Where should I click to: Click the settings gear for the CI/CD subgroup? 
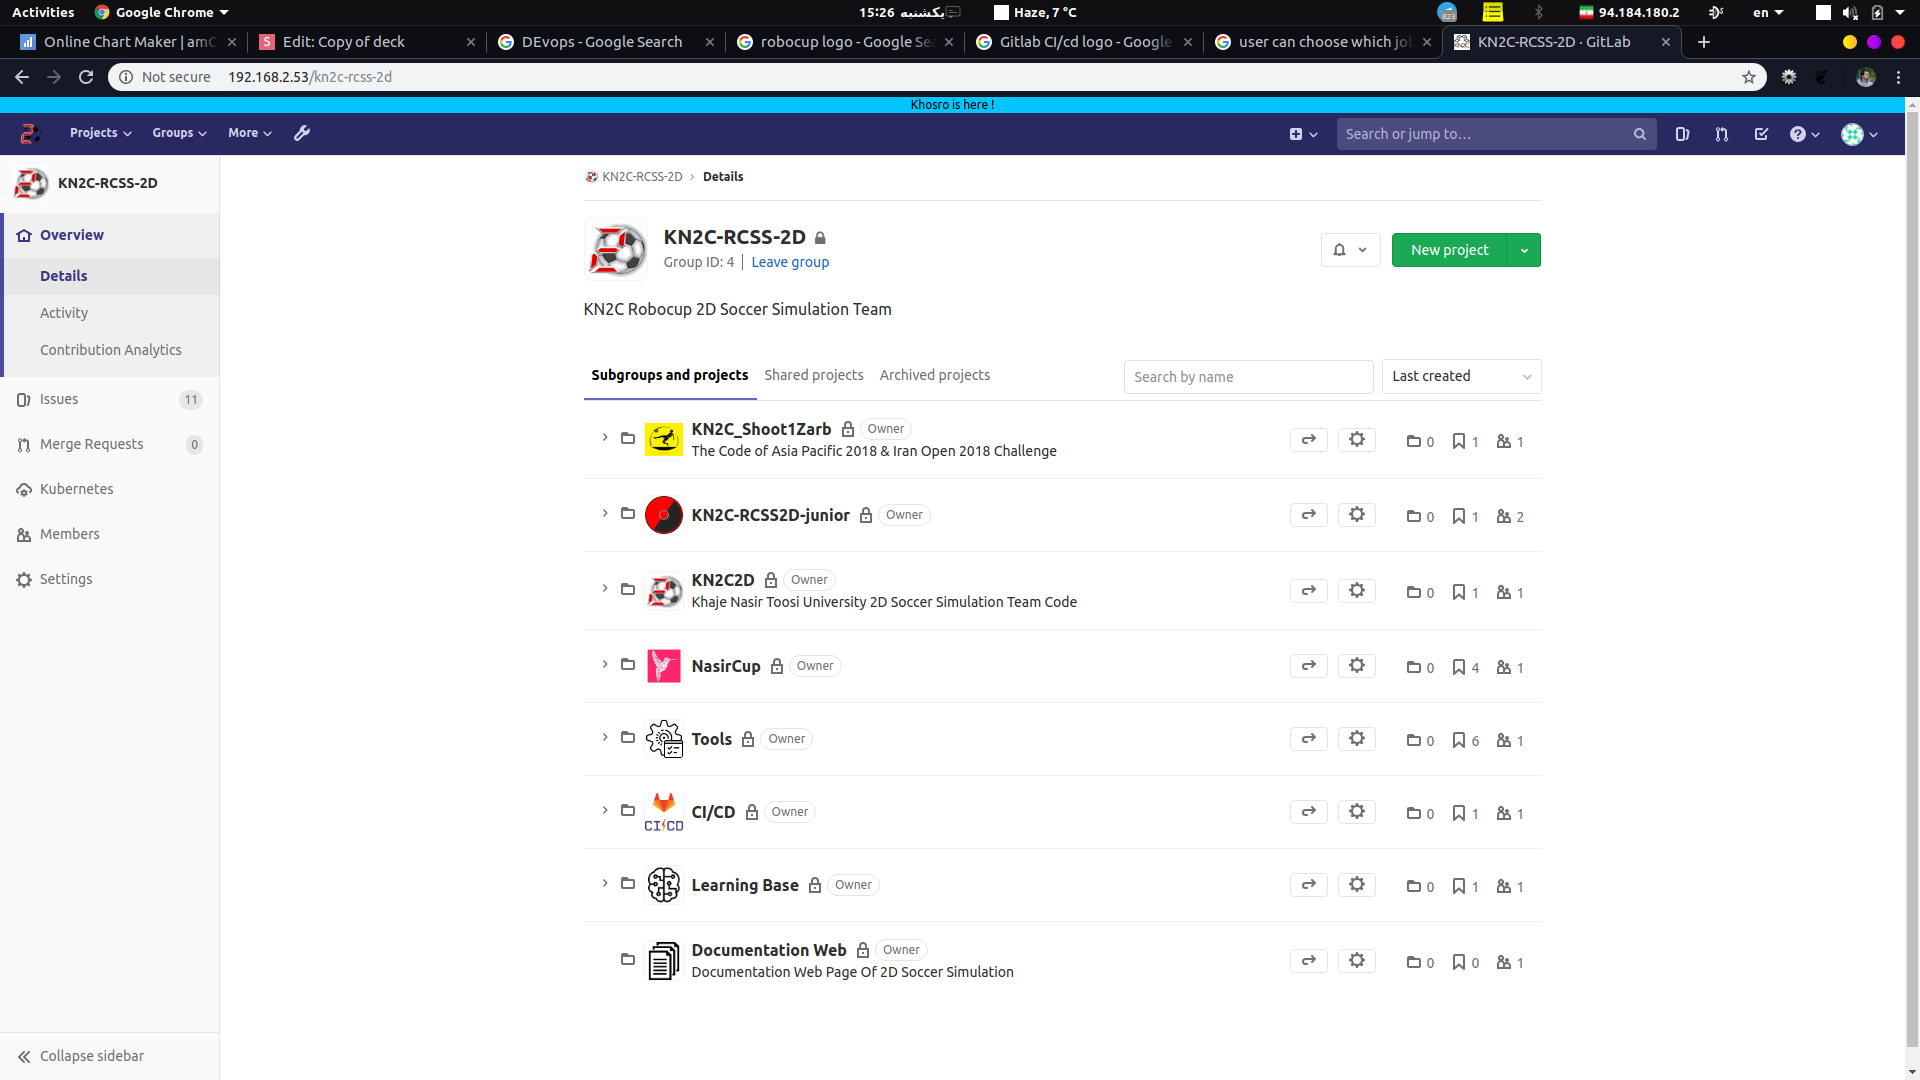point(1357,812)
